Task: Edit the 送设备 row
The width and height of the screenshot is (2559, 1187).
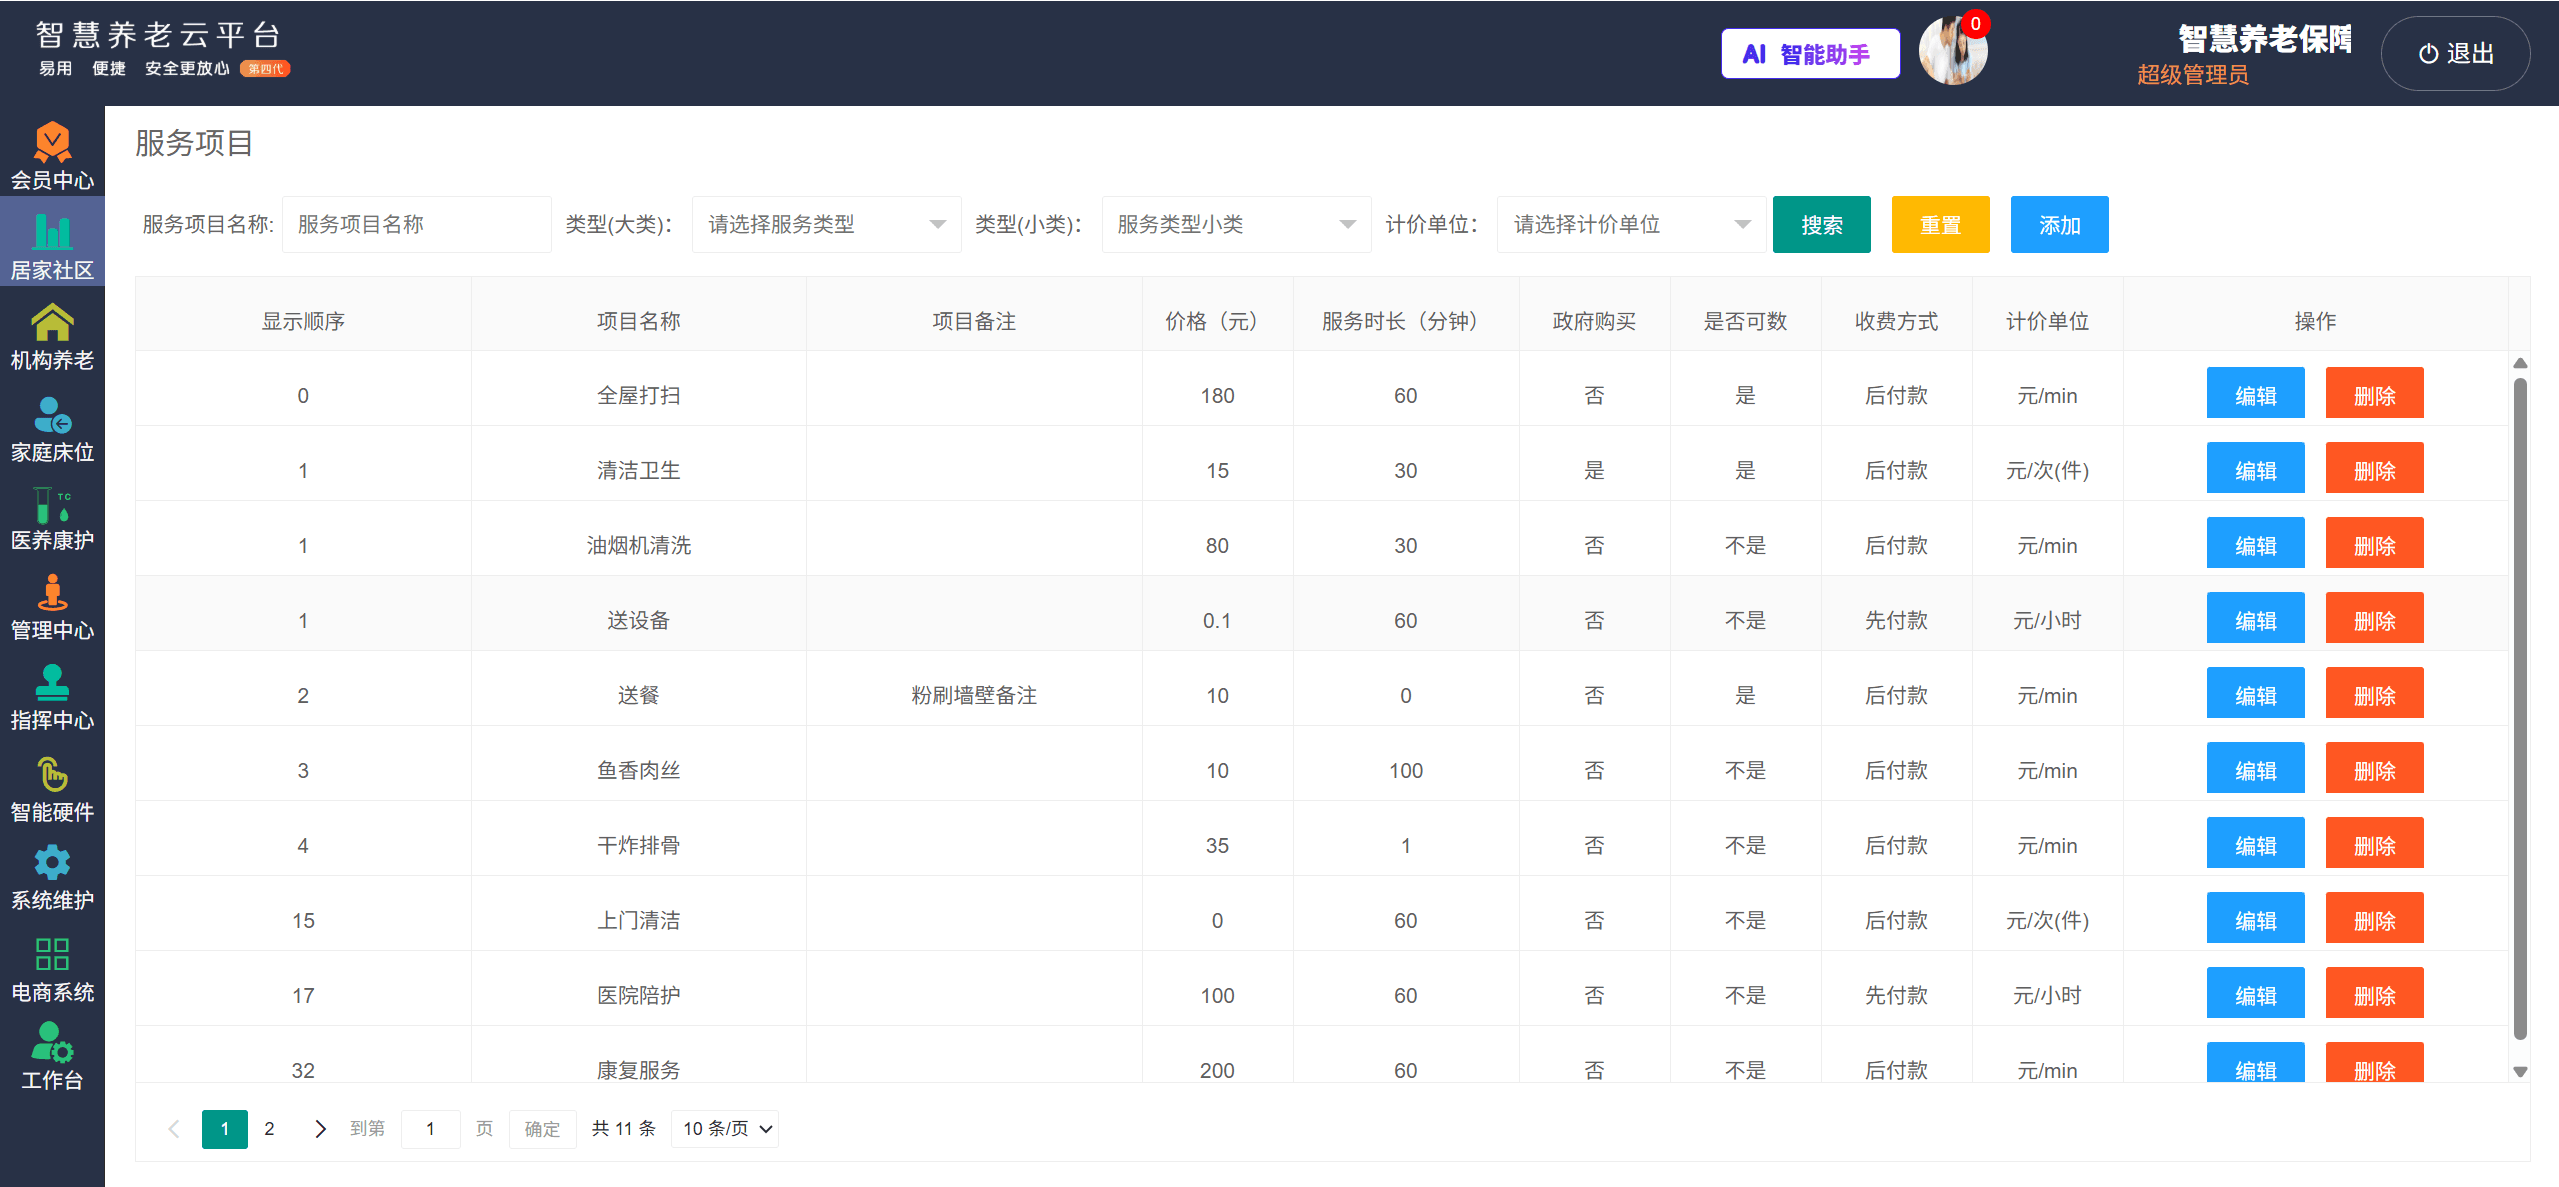Action: [2255, 618]
